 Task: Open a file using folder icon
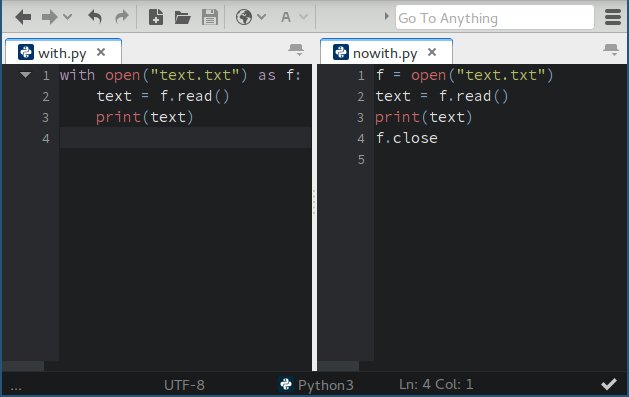[183, 18]
